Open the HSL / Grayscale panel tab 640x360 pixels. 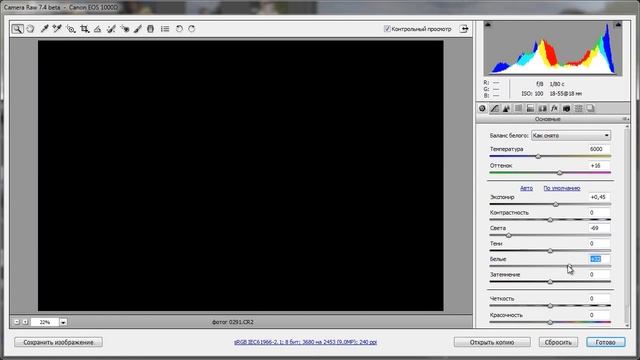[518, 109]
